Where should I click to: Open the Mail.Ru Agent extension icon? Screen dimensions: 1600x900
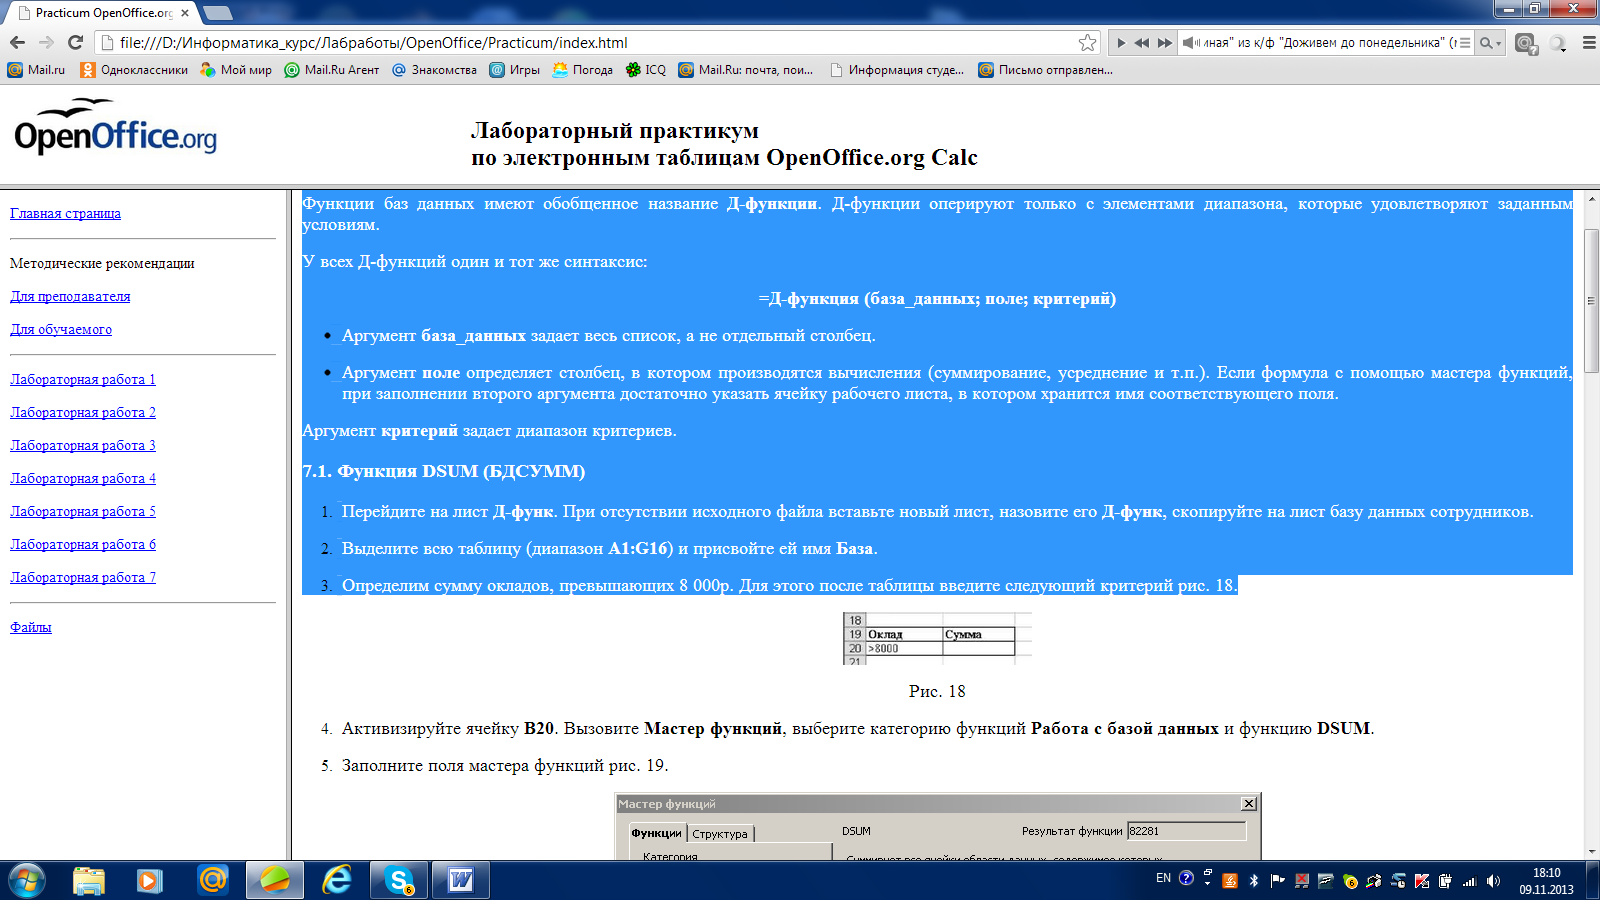(1526, 43)
